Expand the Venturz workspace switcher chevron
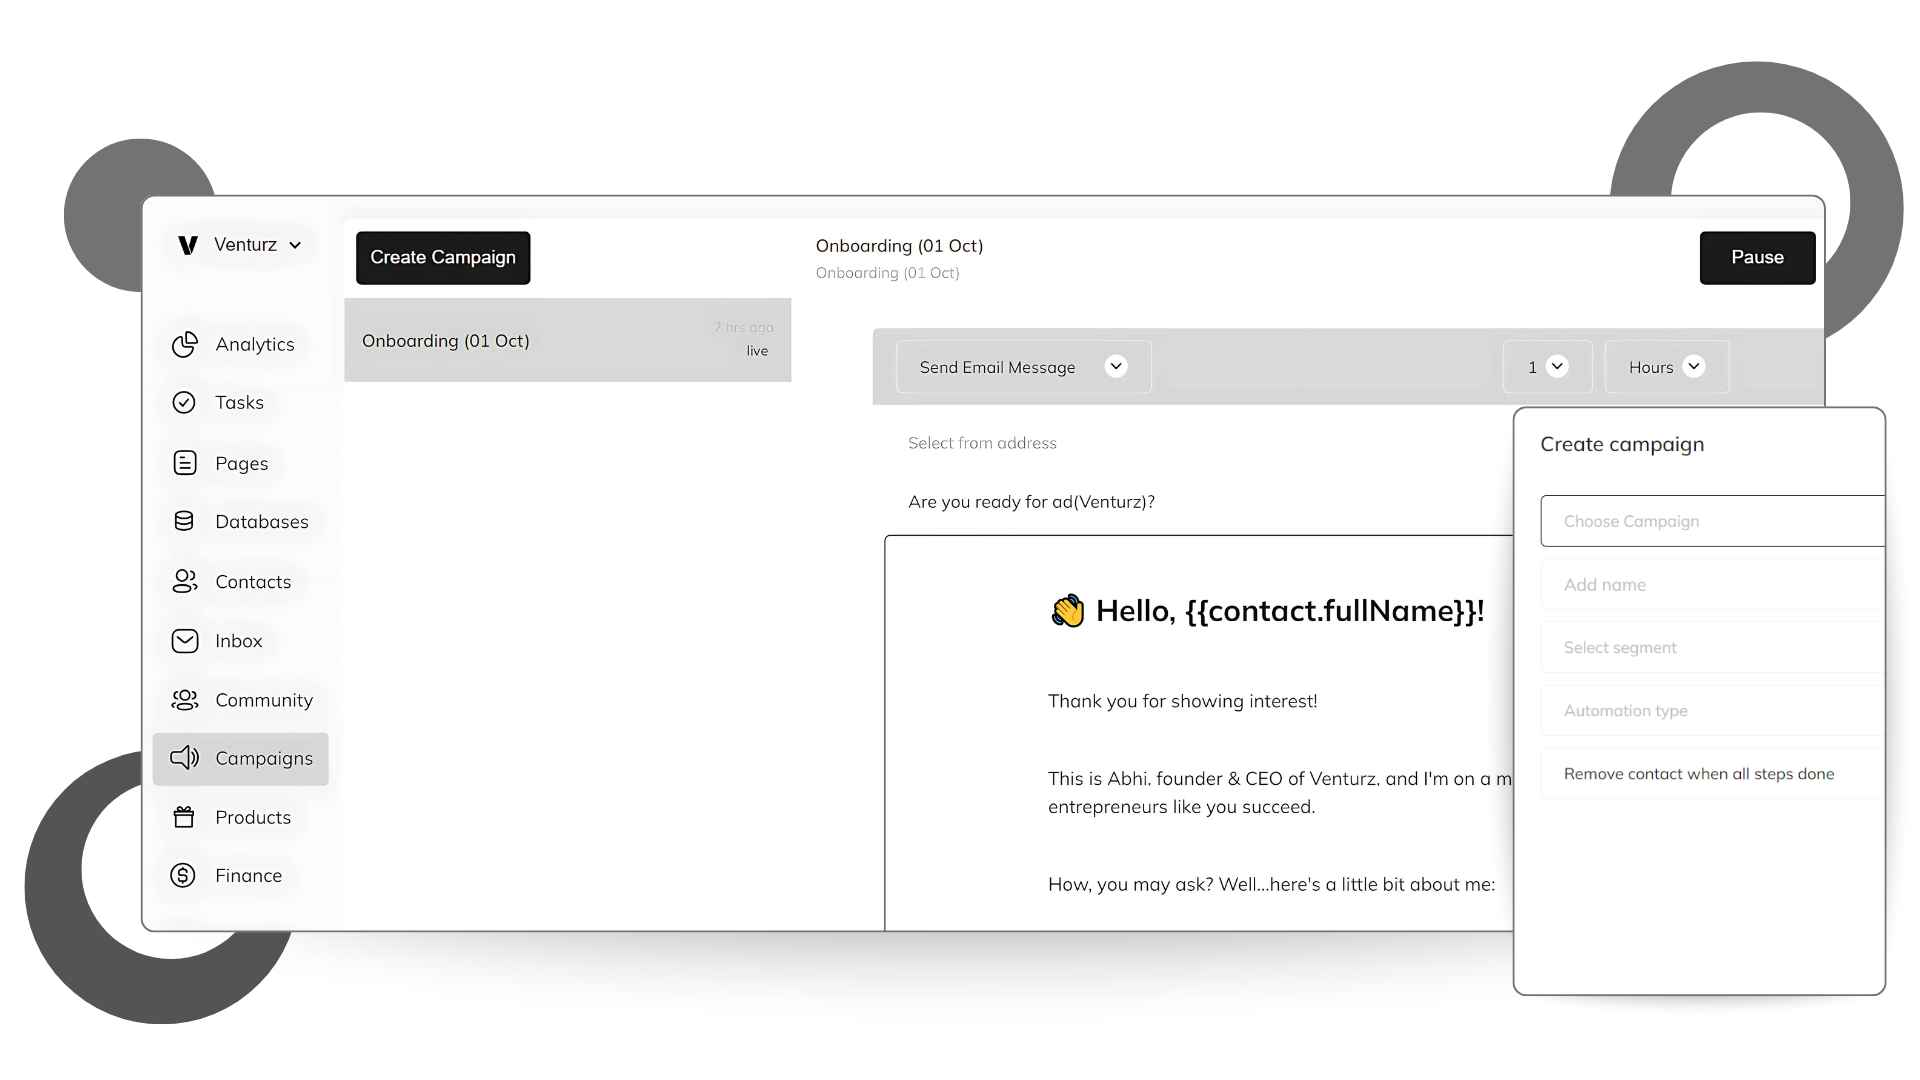 (x=295, y=245)
